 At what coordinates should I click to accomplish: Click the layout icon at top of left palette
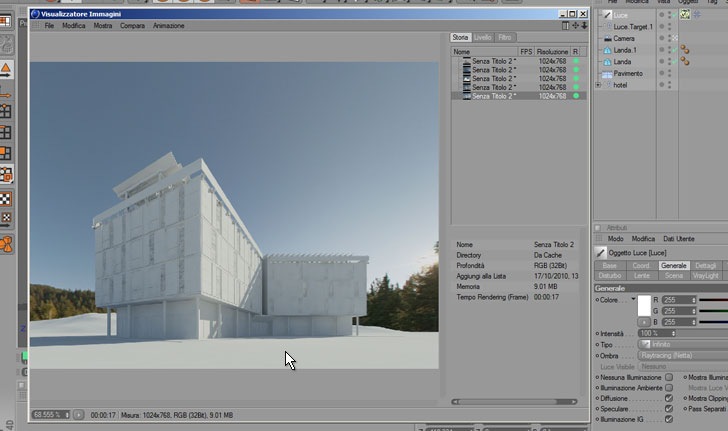click(5, 21)
